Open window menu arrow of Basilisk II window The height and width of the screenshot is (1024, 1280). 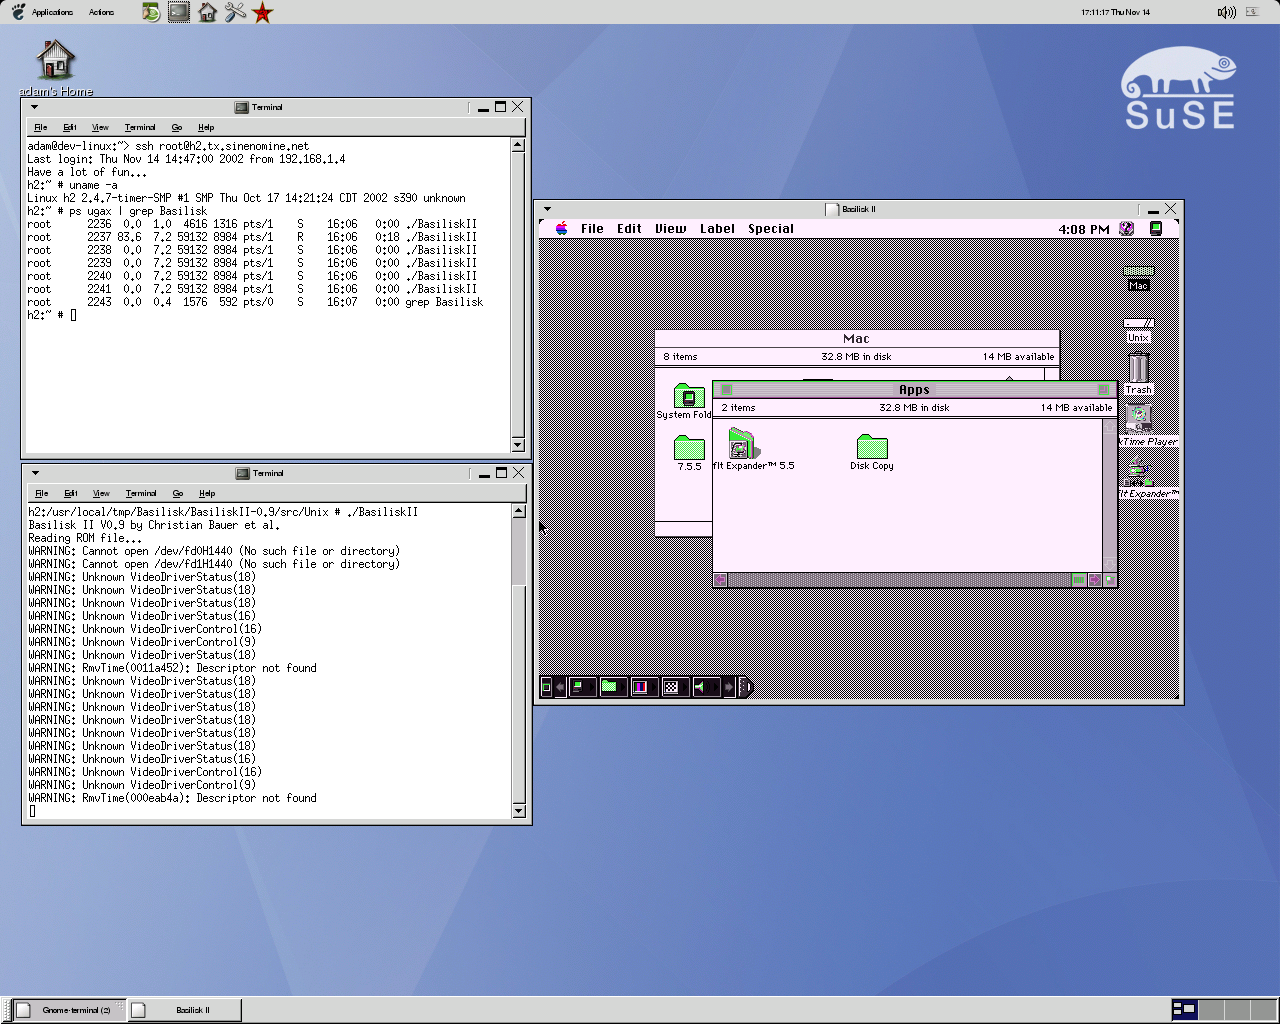point(547,209)
